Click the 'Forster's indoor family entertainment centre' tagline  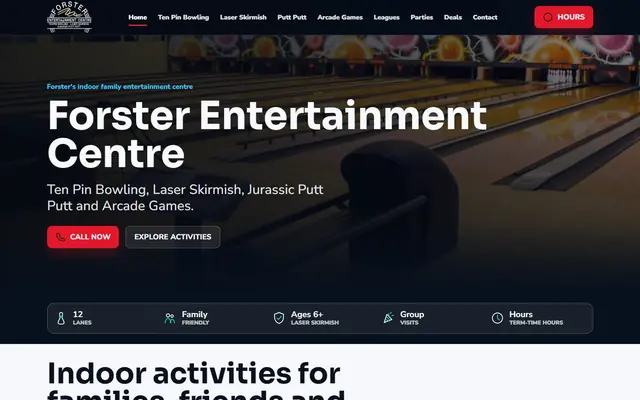pos(120,87)
